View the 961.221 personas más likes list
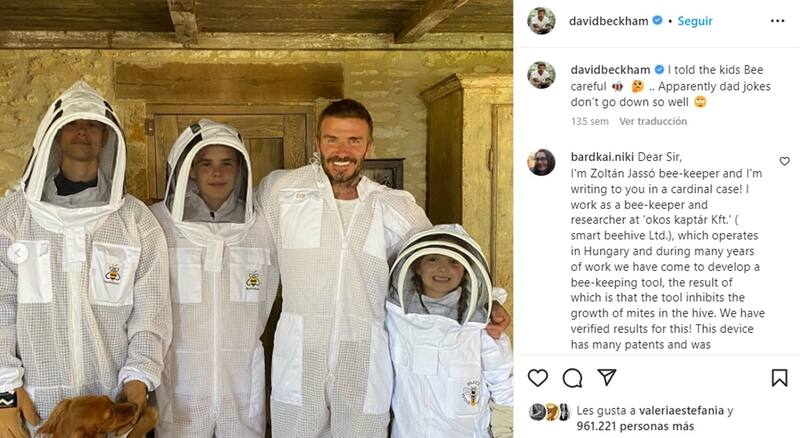This screenshot has width=800, height=438. click(635, 426)
